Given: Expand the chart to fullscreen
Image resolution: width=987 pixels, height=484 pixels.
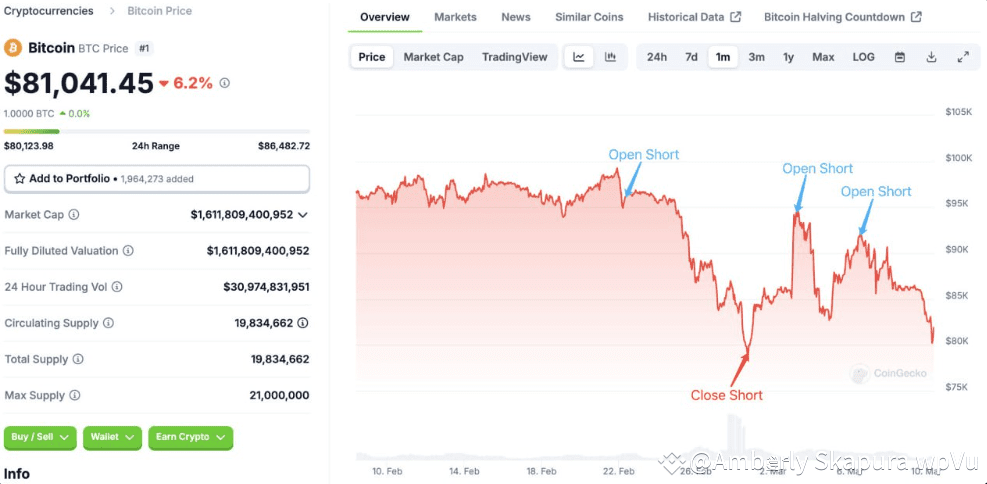Looking at the screenshot, I should point(962,57).
